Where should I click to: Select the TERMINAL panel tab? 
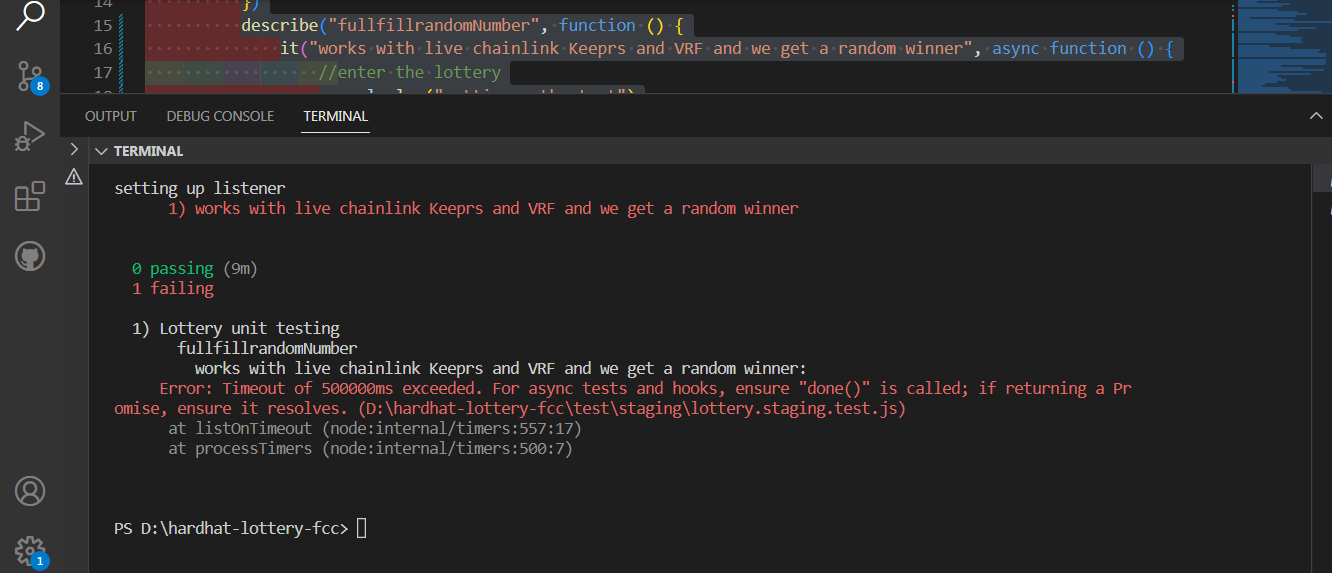[x=336, y=116]
